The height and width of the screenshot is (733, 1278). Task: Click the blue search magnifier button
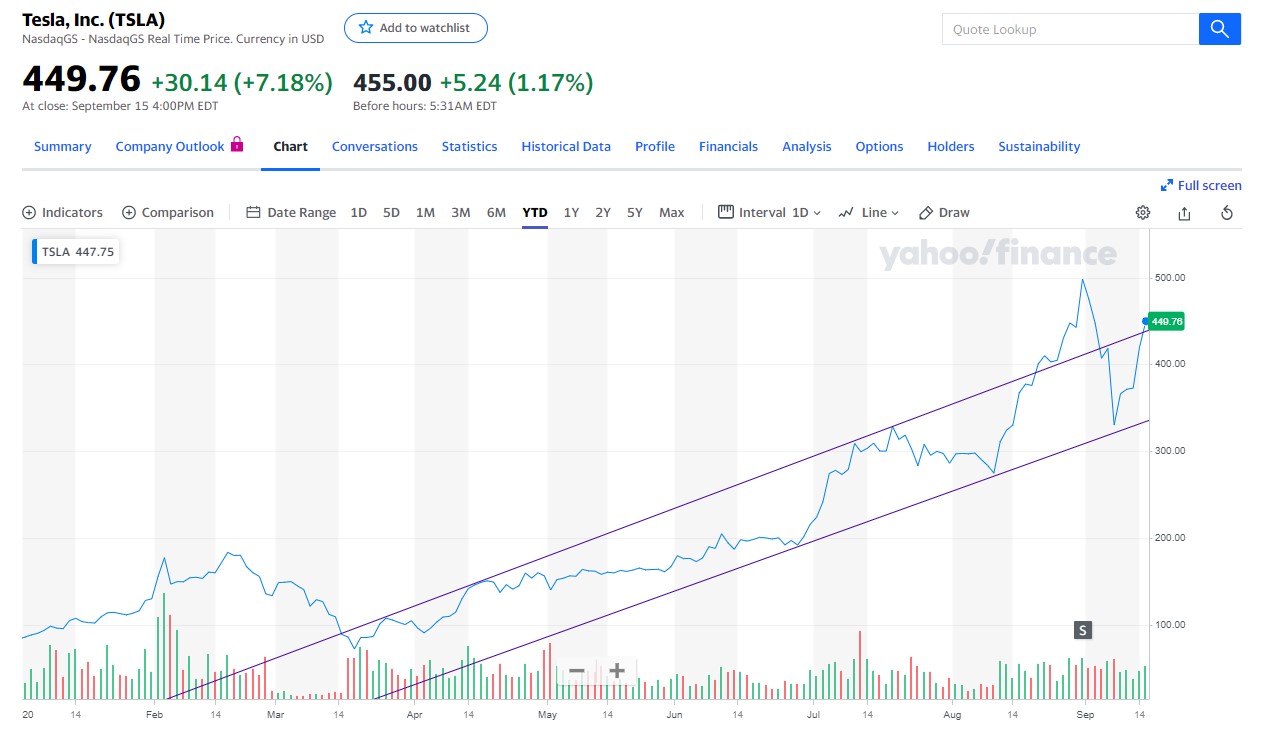point(1220,29)
